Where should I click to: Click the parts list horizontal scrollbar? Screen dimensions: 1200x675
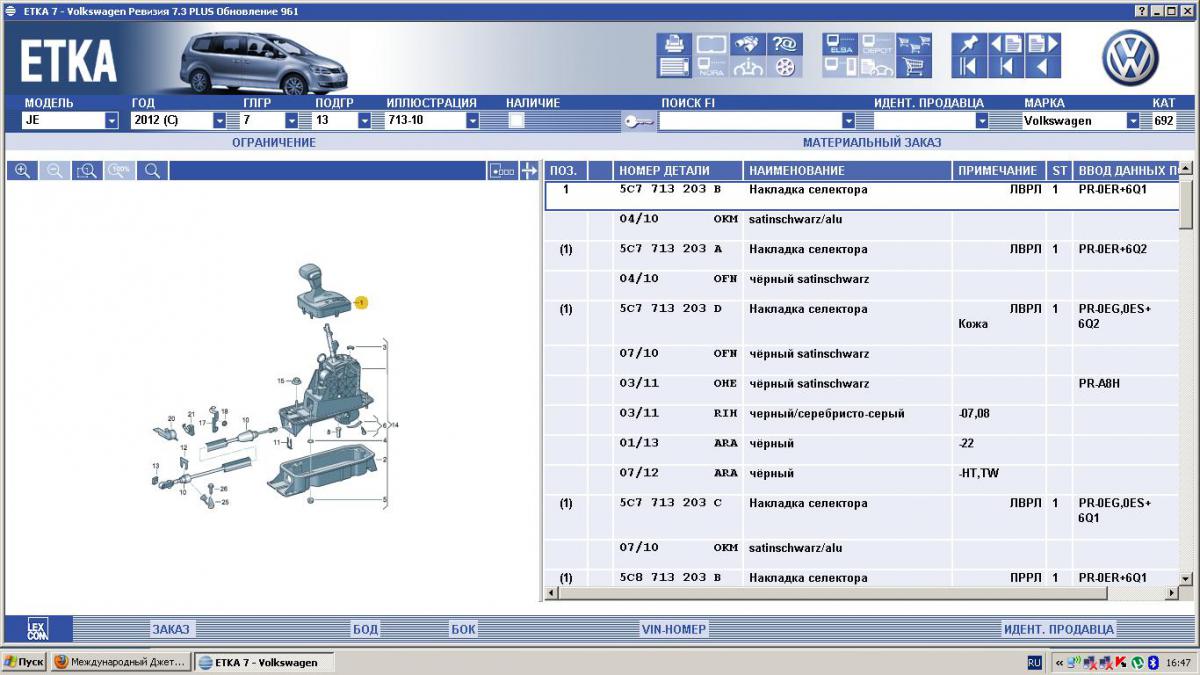[x=861, y=594]
